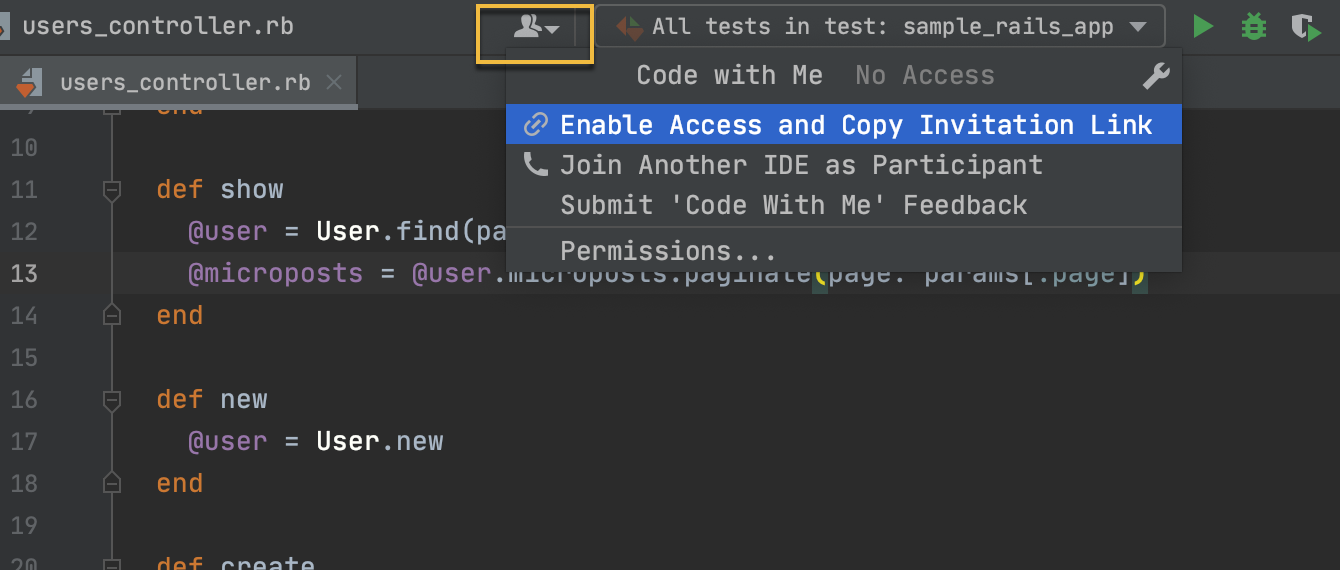Run tests with the green play icon
The width and height of the screenshot is (1340, 570).
click(1204, 27)
